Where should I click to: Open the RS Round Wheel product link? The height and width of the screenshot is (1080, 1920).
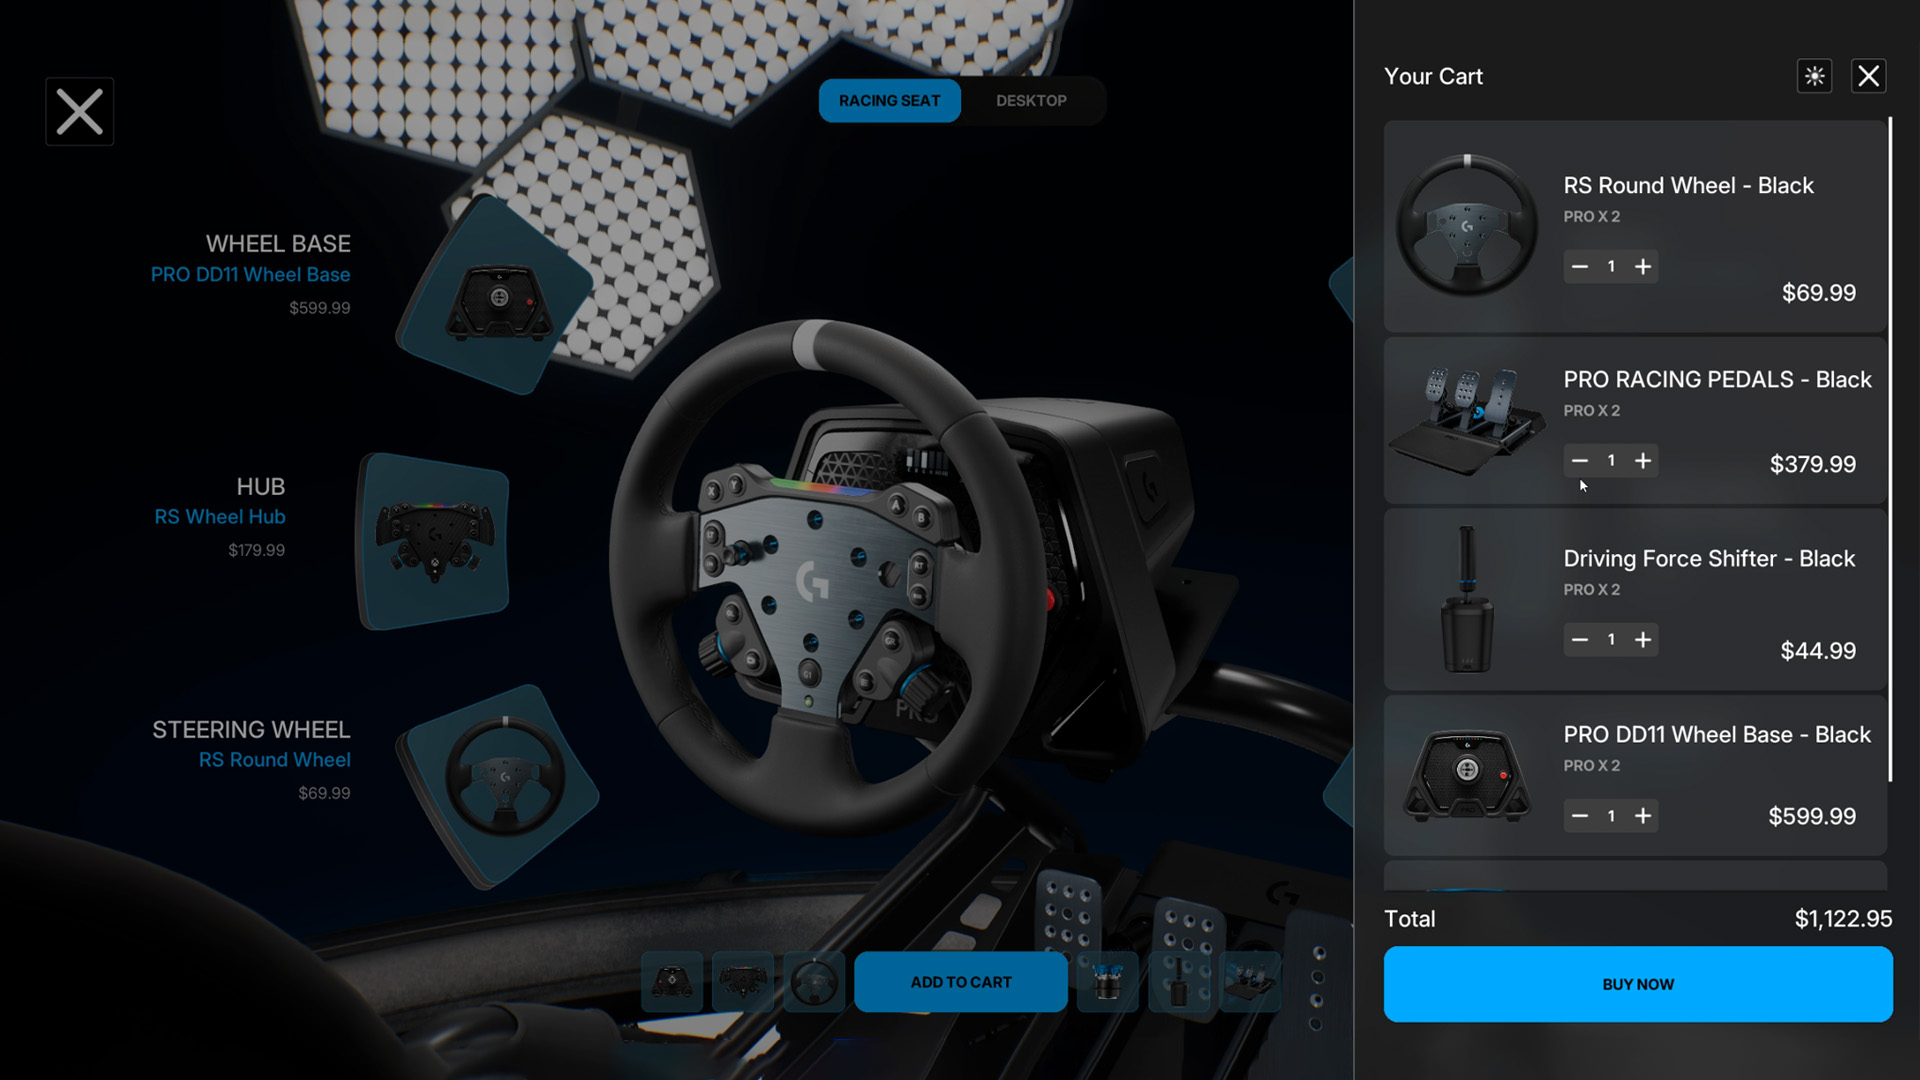click(1688, 185)
